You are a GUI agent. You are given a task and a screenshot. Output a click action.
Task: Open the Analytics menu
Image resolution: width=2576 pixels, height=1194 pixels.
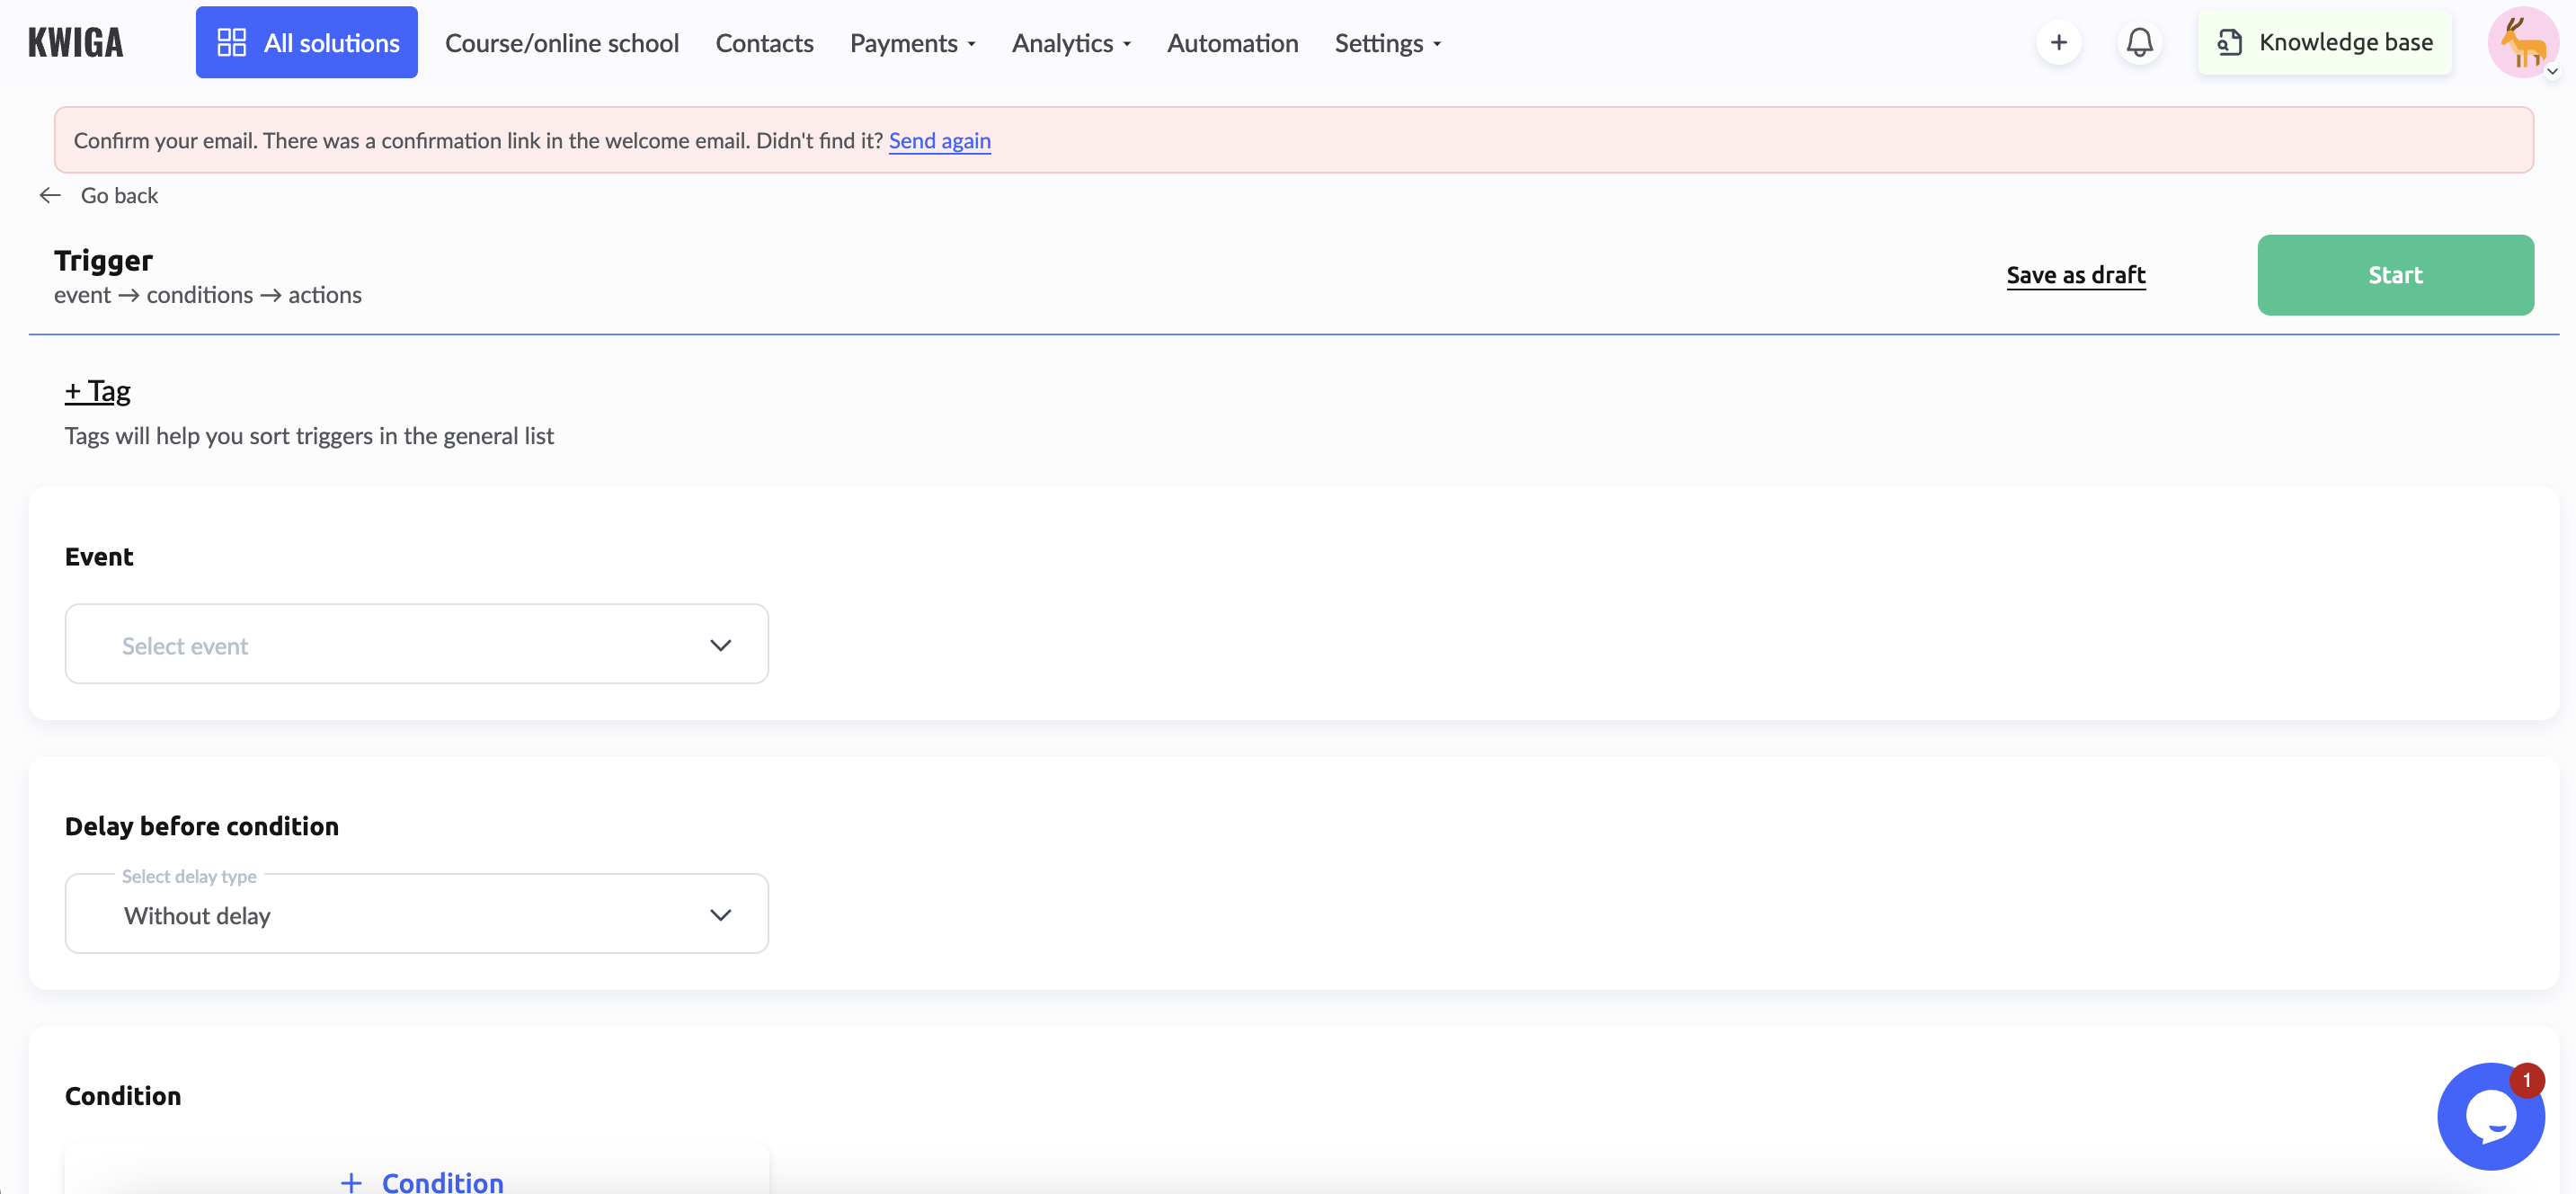tap(1071, 41)
